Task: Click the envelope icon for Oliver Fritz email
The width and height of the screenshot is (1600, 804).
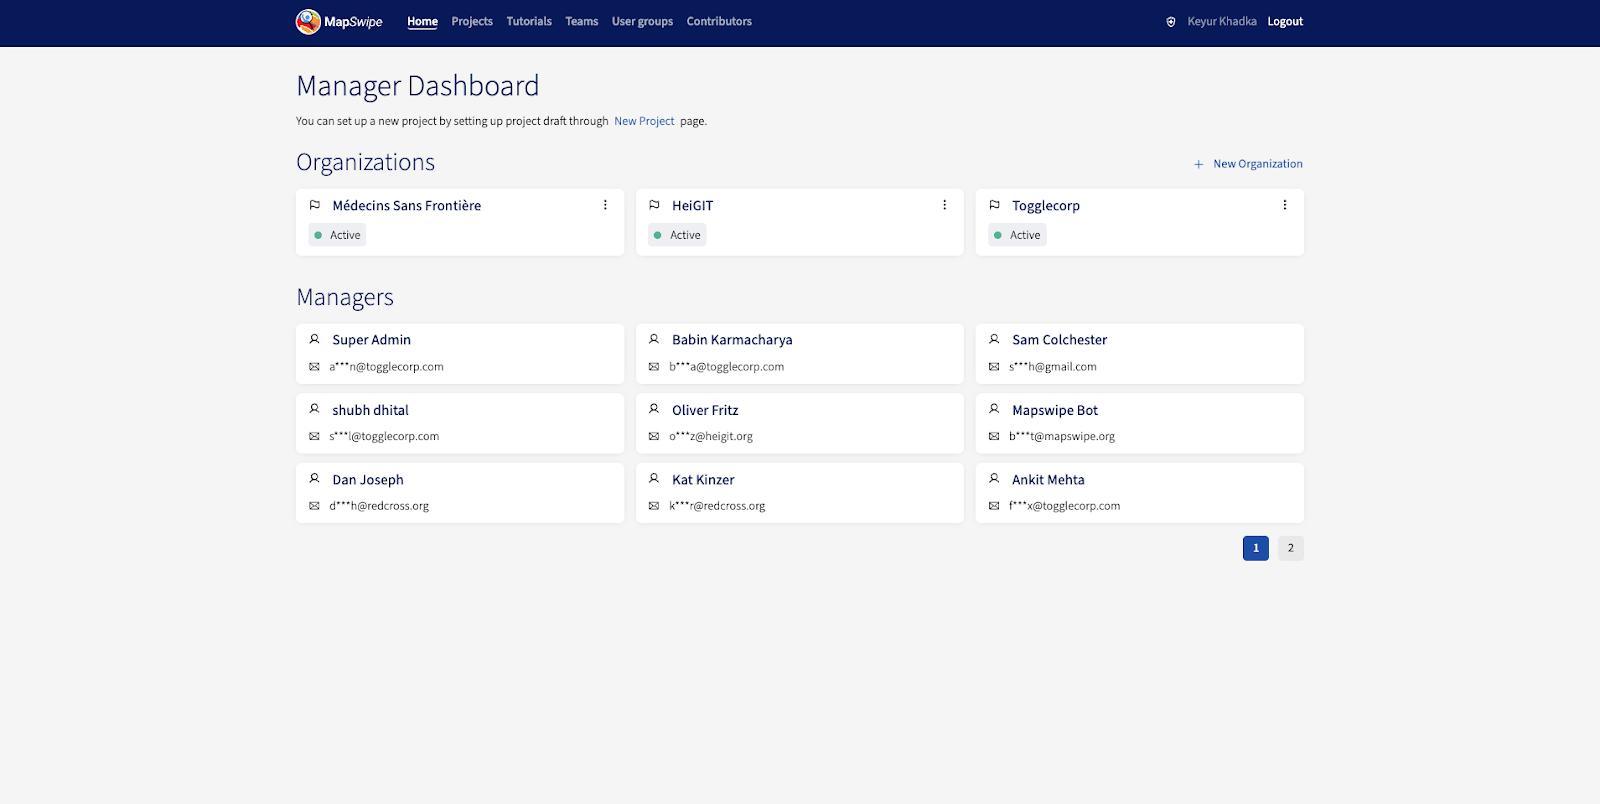Action: 654,436
